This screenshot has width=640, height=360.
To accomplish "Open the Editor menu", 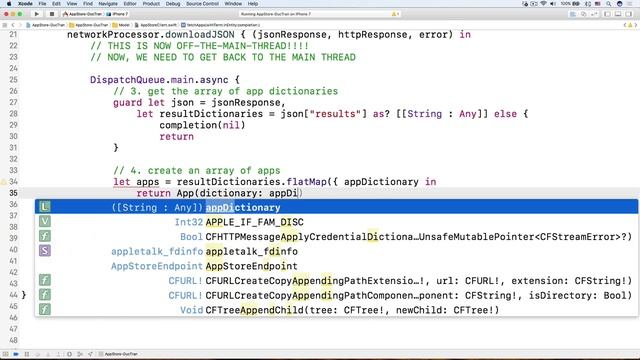I will click(x=130, y=4).
